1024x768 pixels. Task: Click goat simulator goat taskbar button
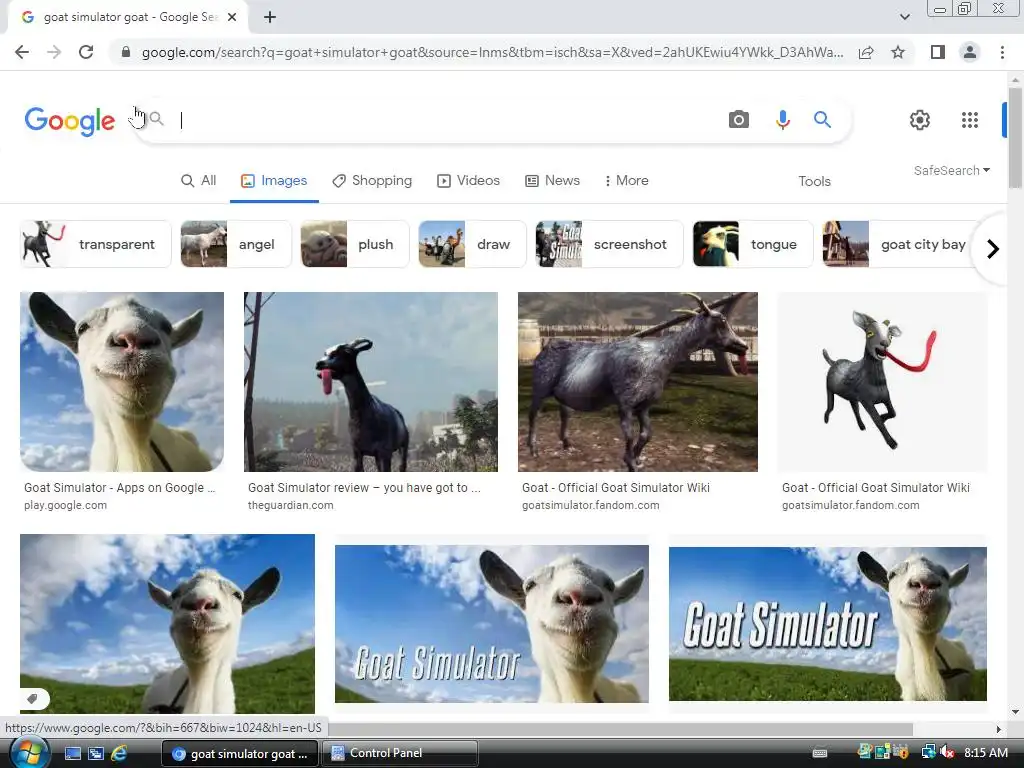[240, 754]
